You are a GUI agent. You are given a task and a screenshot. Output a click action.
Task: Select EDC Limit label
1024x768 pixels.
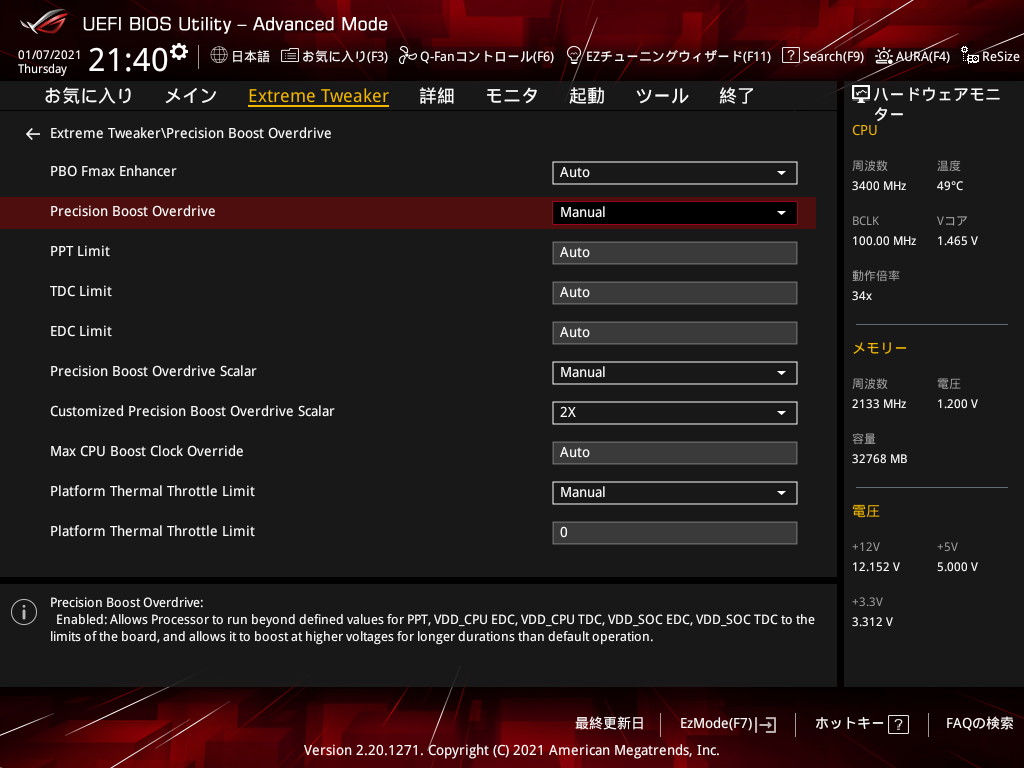[x=81, y=331]
